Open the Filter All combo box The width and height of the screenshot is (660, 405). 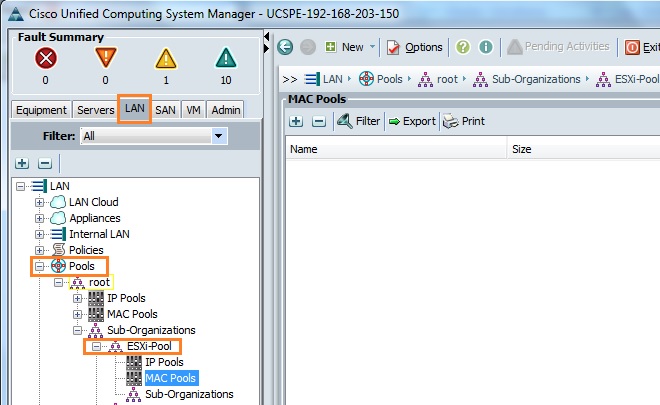[x=154, y=136]
